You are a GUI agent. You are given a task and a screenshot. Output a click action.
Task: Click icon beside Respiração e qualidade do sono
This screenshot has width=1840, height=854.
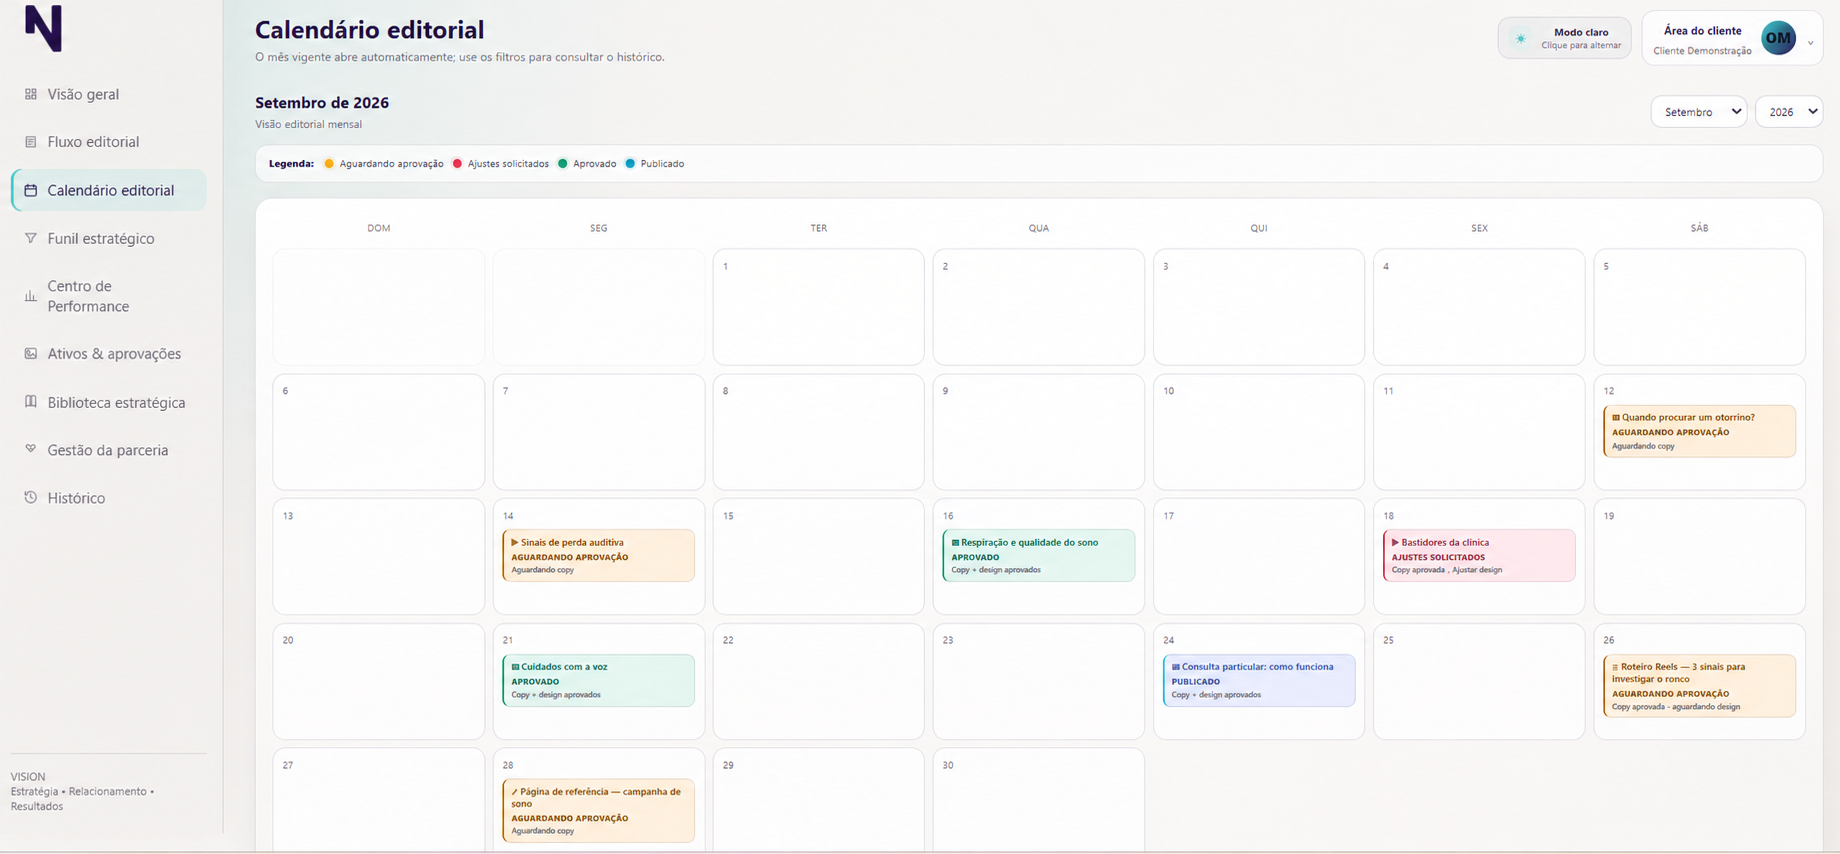(x=955, y=543)
